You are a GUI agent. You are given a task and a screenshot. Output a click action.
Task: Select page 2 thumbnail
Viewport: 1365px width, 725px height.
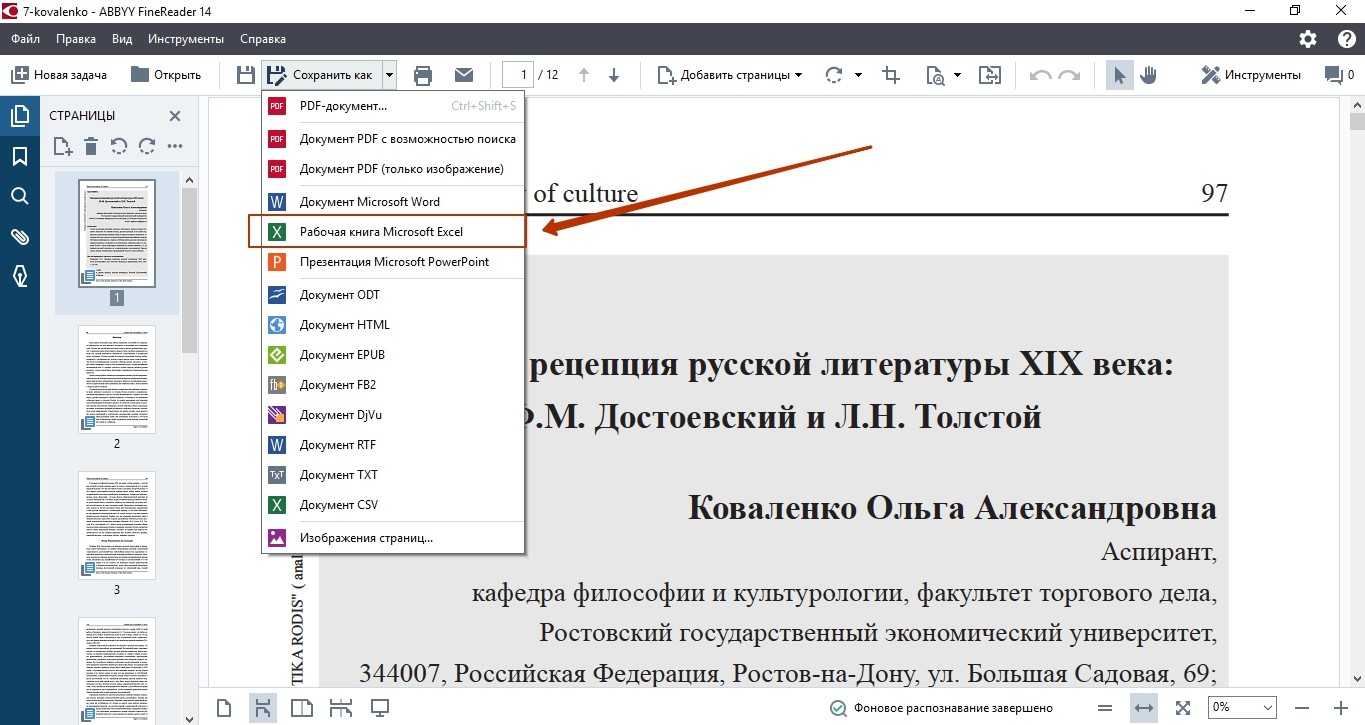[117, 379]
